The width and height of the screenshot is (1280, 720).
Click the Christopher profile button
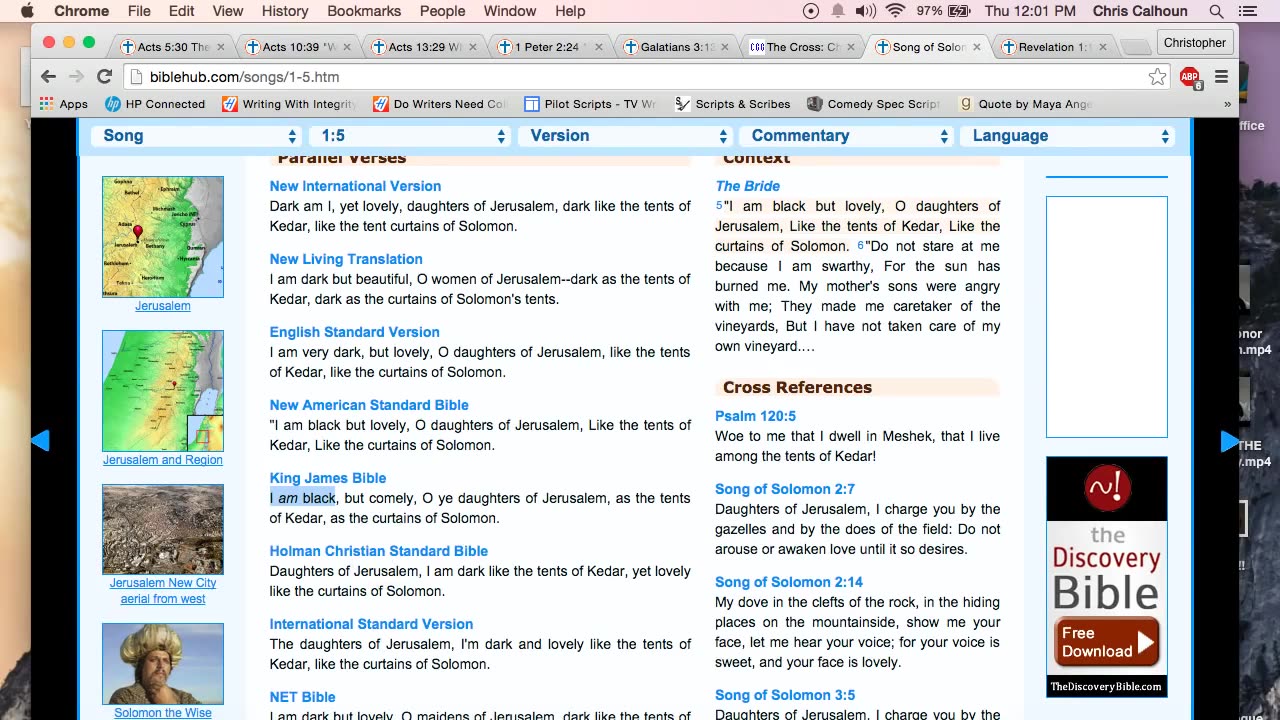pyautogui.click(x=1194, y=43)
